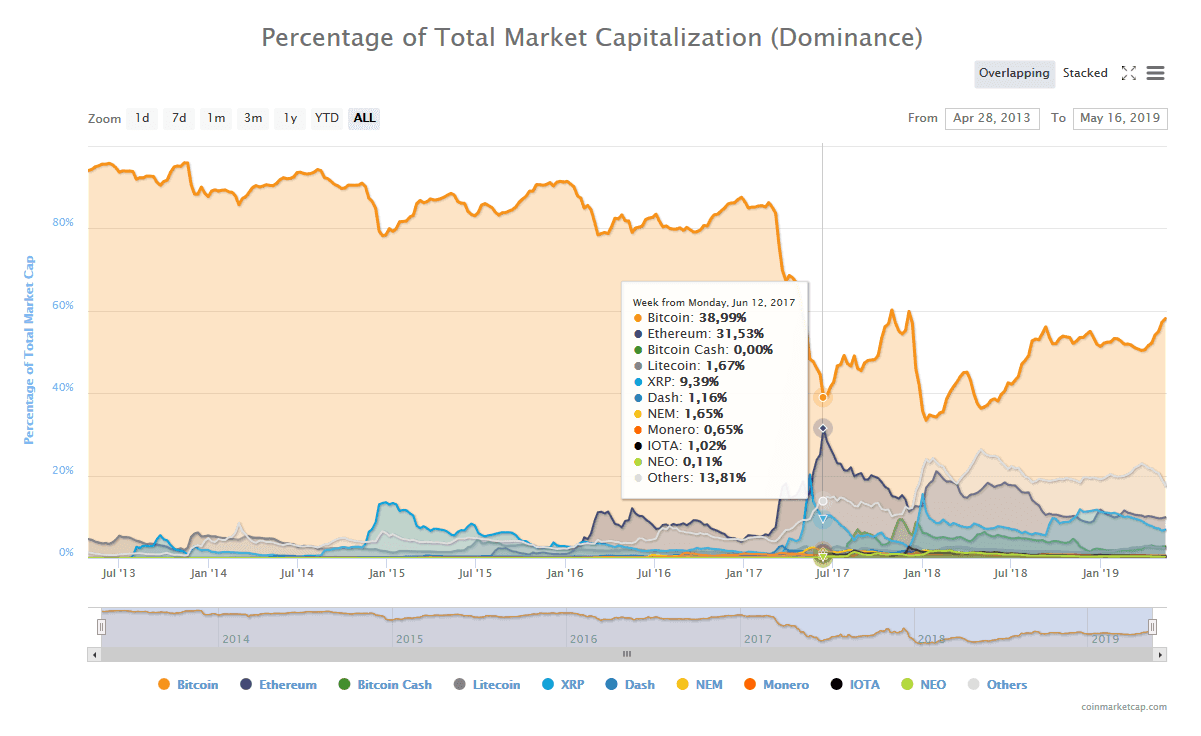The height and width of the screenshot is (736, 1201).
Task: Click the green Bitcoin Cash legend dot
Action: point(344,685)
